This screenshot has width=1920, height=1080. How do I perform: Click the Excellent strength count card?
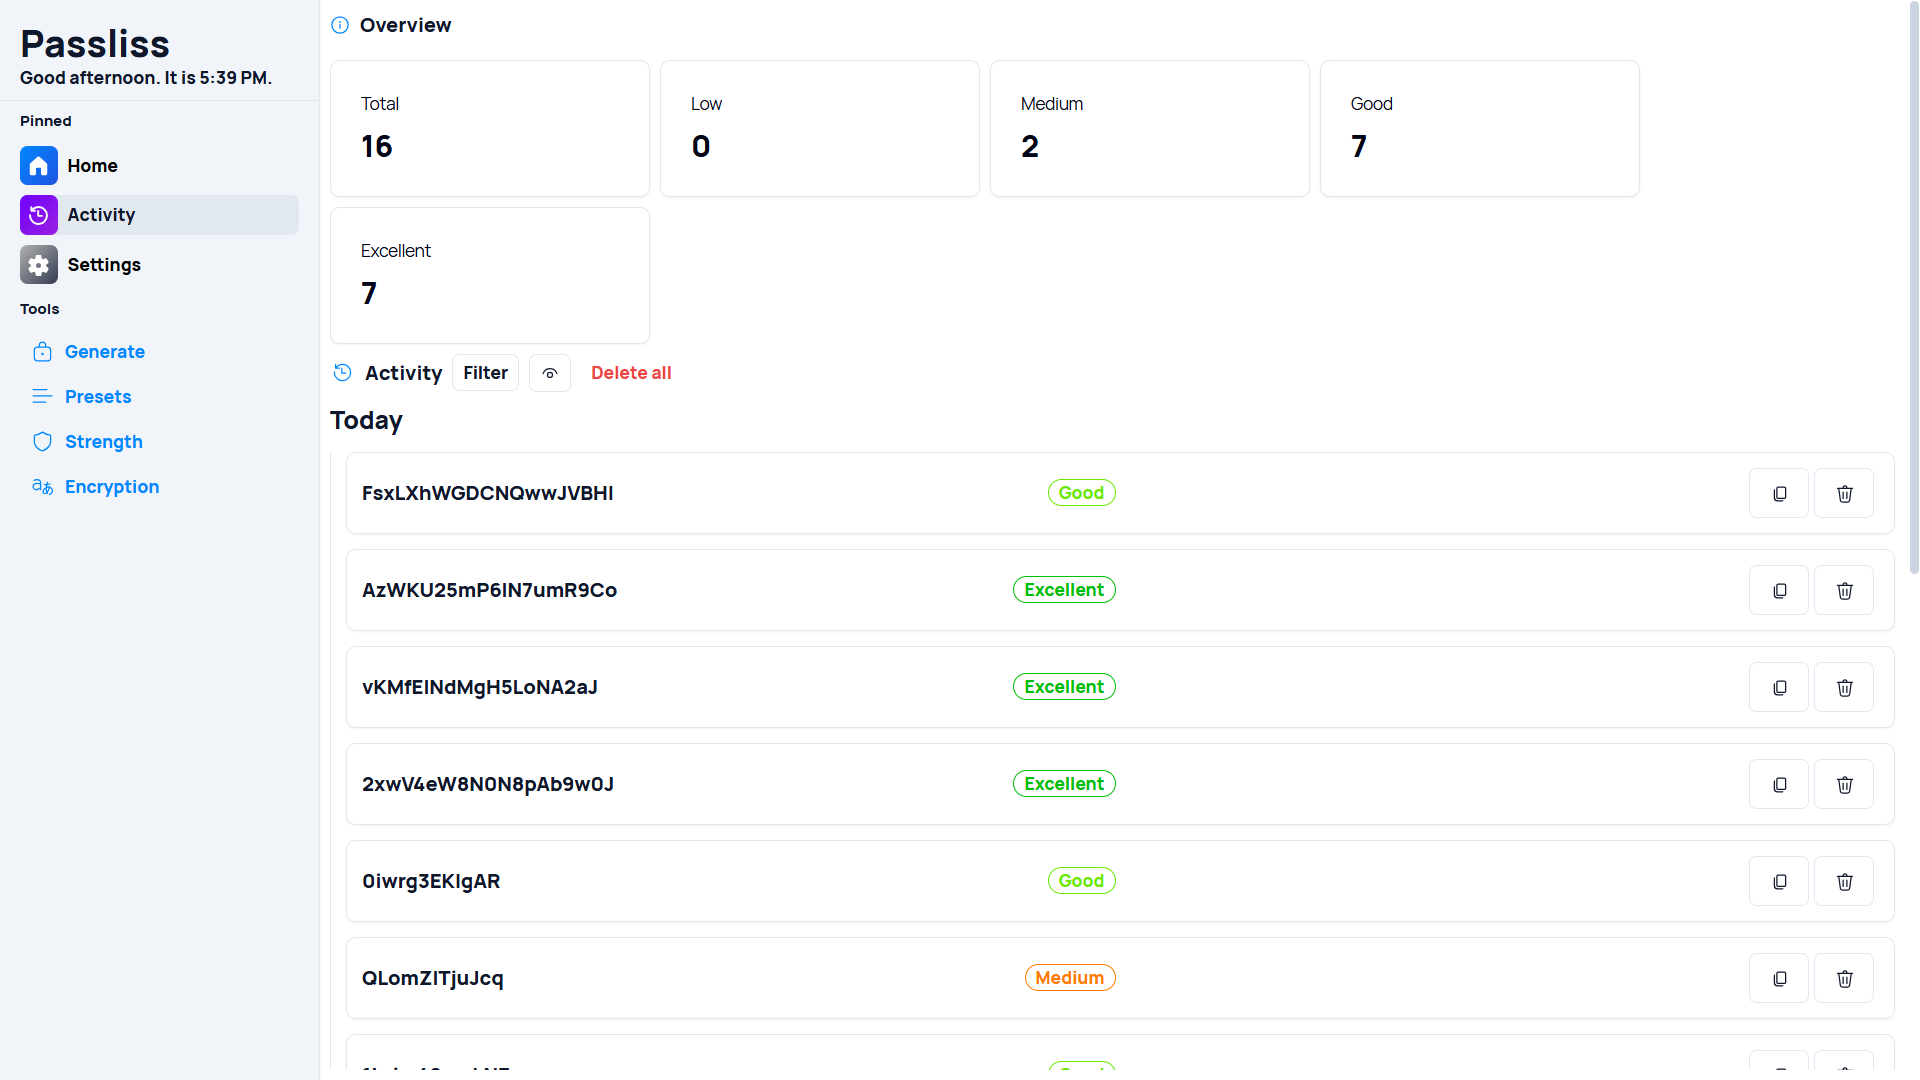click(x=490, y=276)
